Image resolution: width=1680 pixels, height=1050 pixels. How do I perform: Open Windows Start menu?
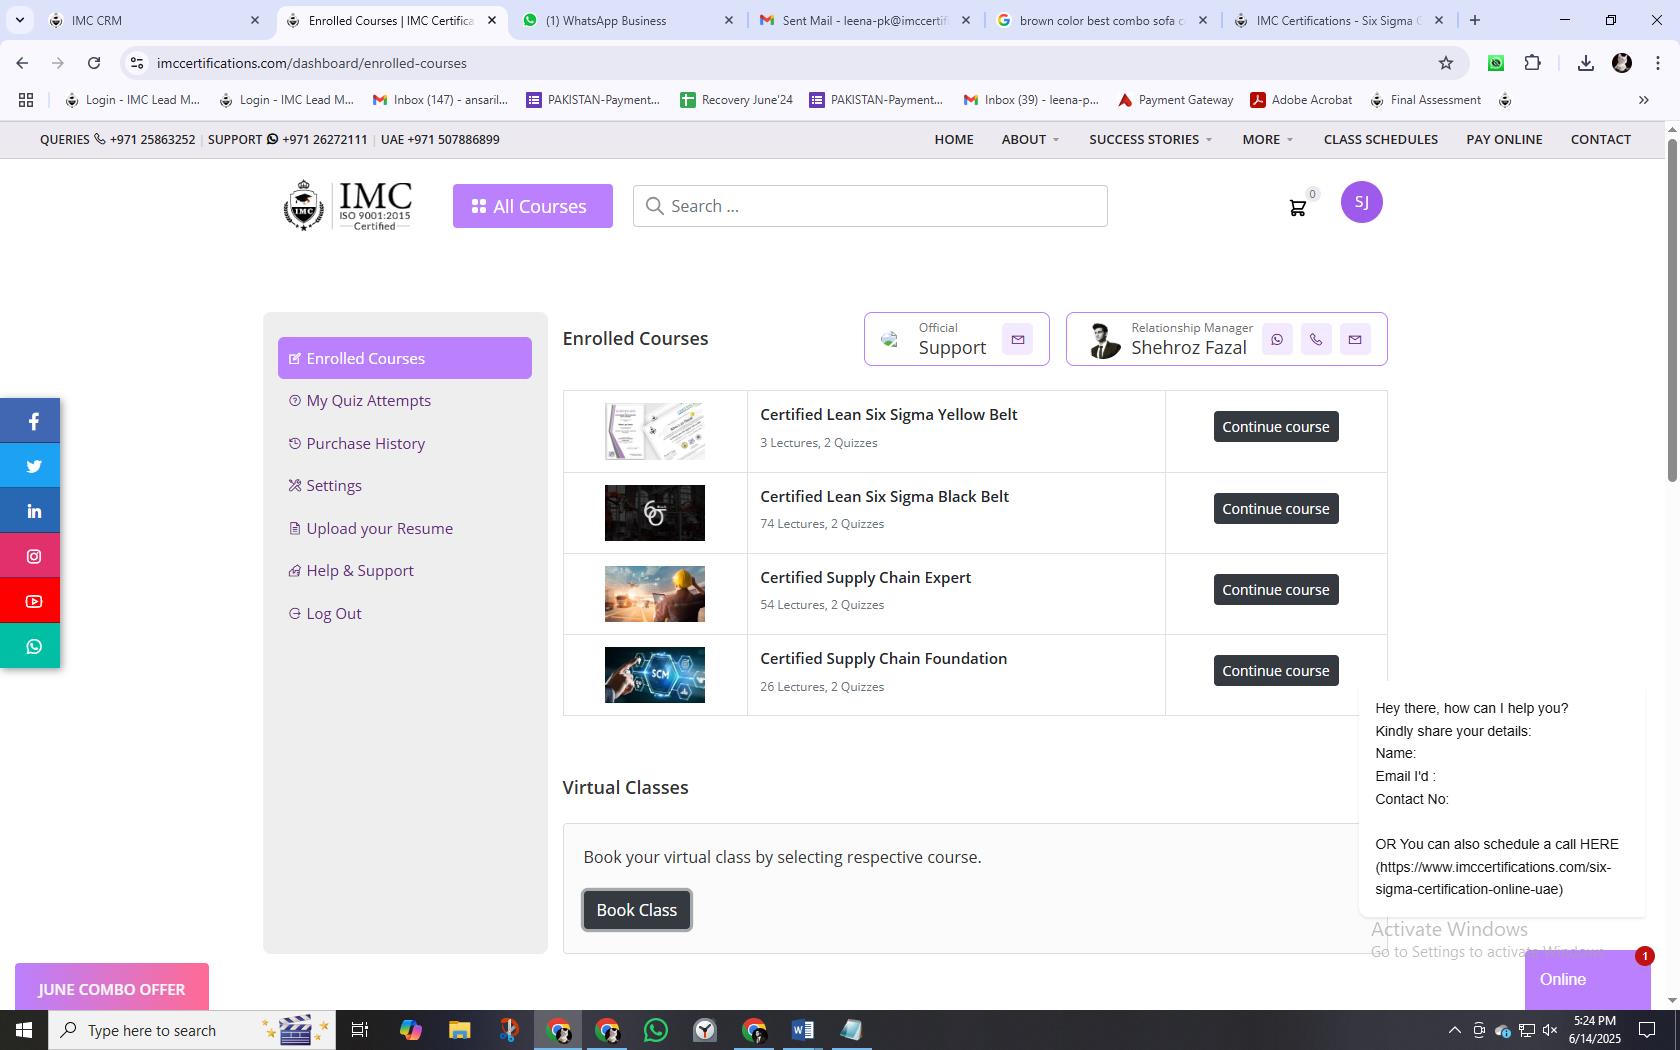pyautogui.click(x=24, y=1030)
